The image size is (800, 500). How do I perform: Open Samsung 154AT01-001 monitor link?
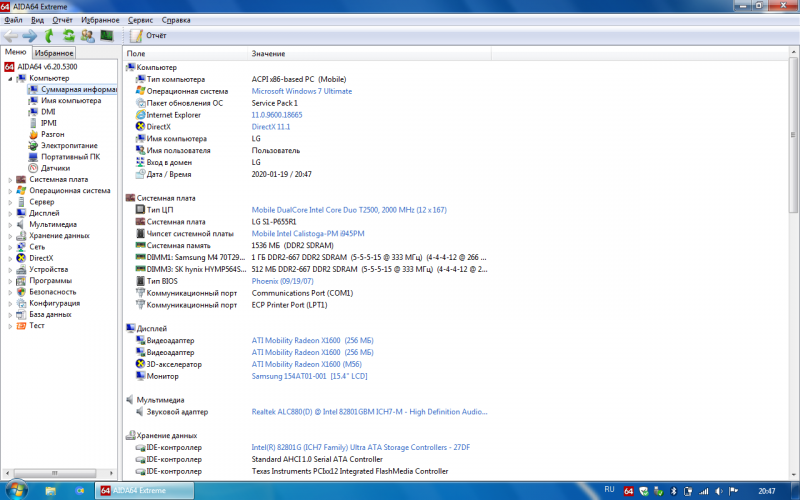[309, 376]
